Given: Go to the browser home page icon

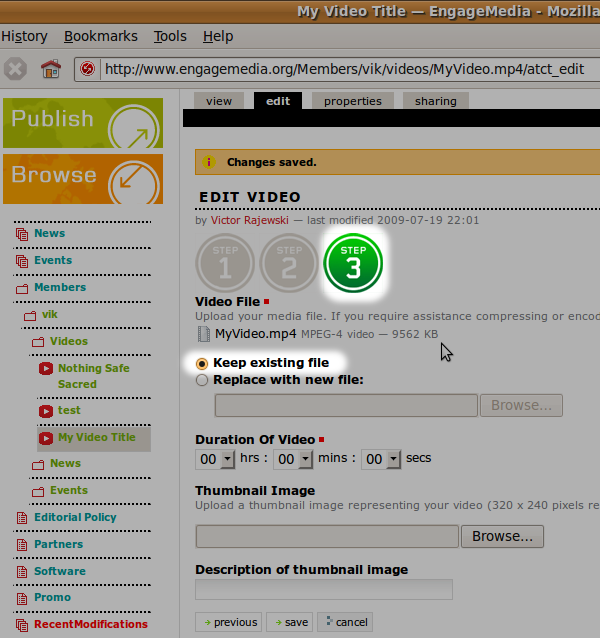Looking at the screenshot, I should pos(51,69).
